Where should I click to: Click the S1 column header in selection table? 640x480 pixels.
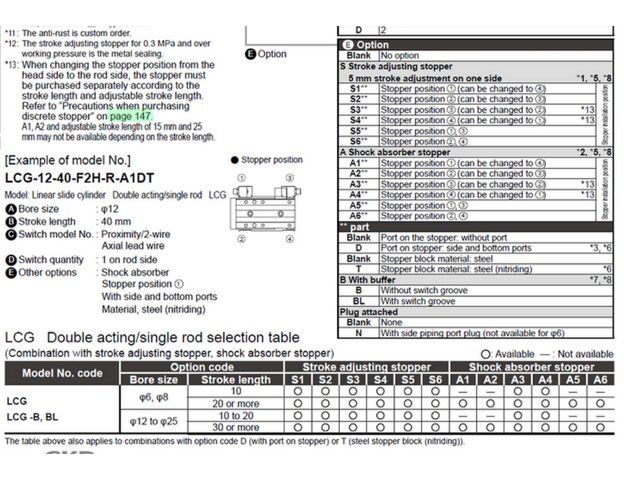298,380
